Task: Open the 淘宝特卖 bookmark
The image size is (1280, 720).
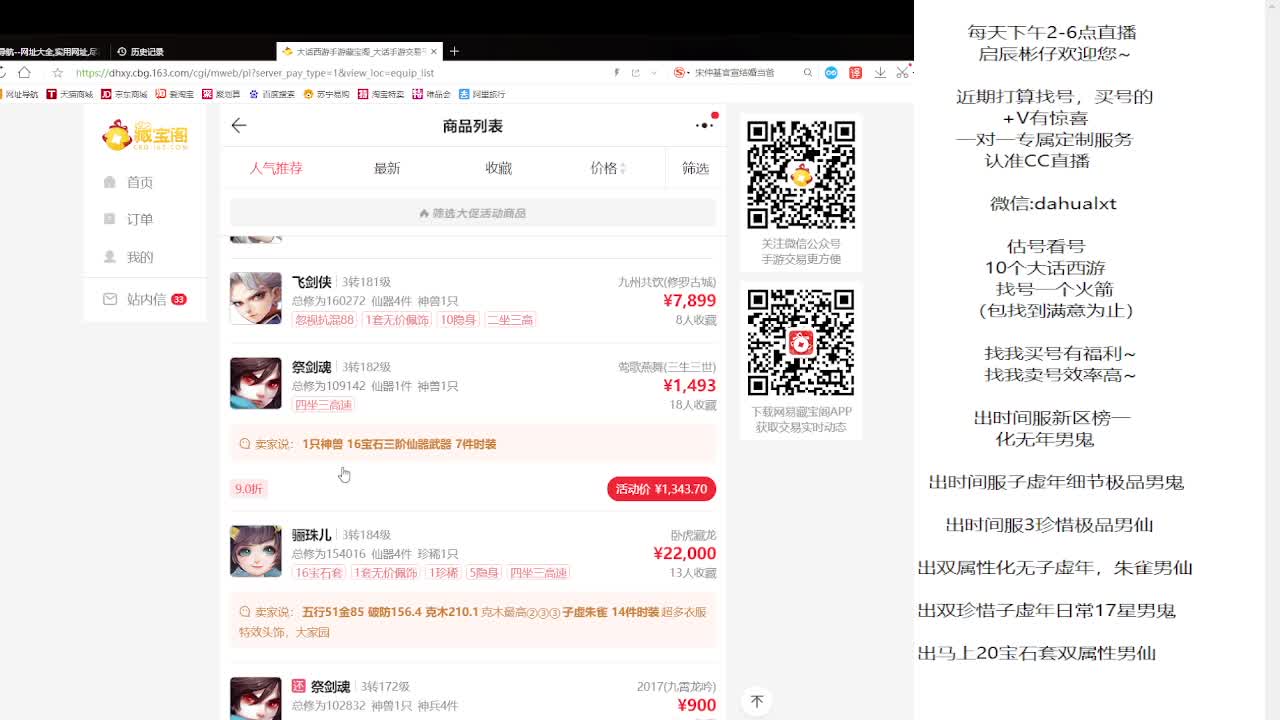Action: tap(381, 94)
